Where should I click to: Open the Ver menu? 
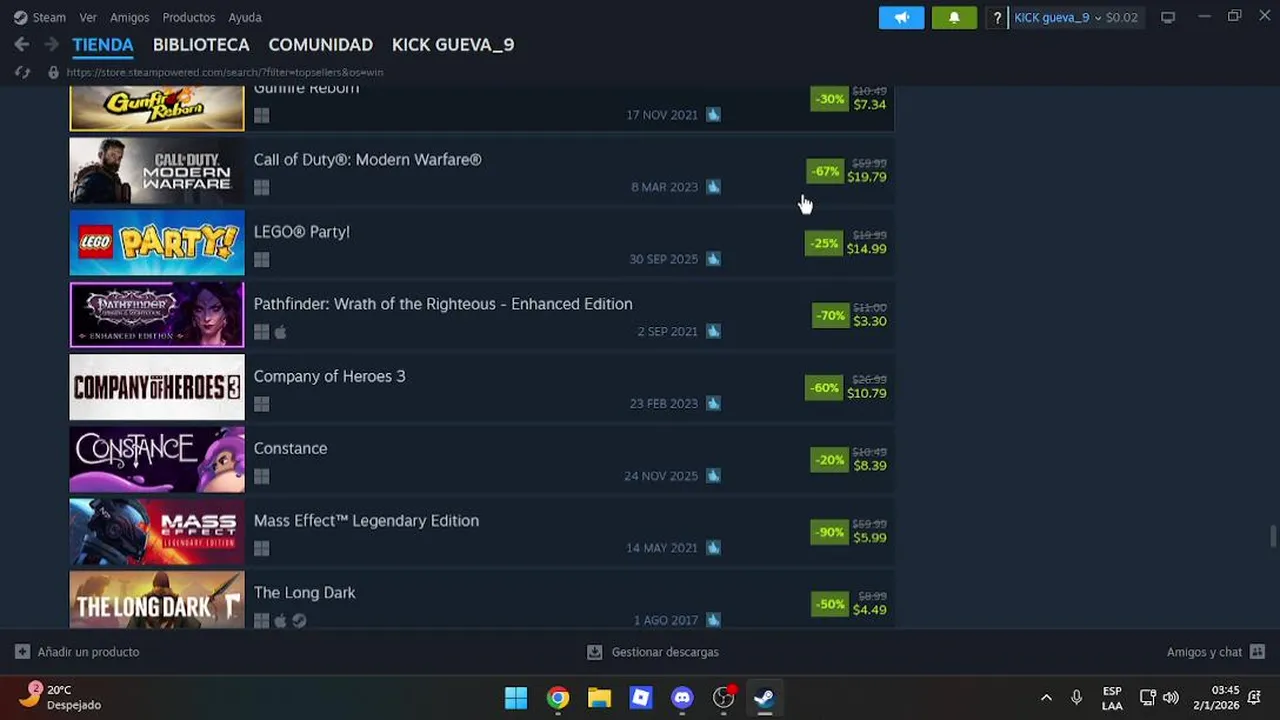tap(88, 17)
